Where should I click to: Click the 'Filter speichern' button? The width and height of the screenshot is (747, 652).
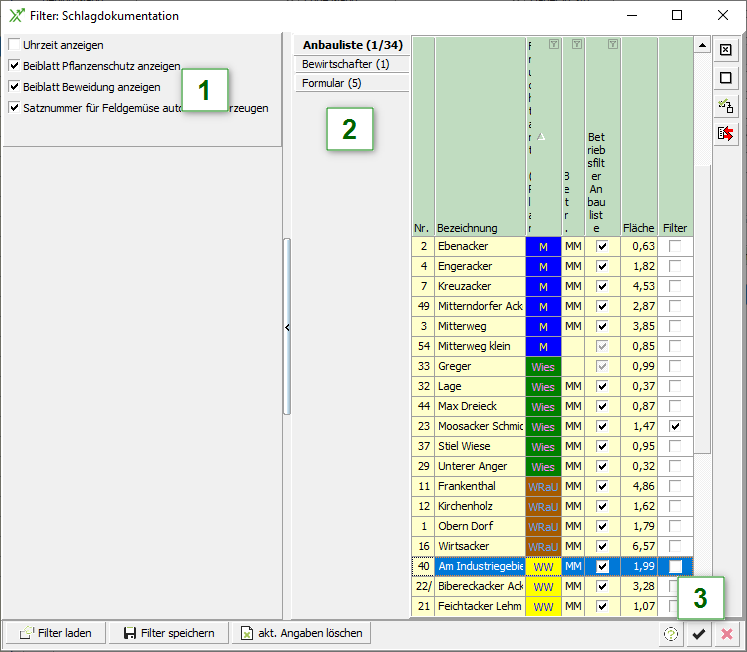[168, 633]
